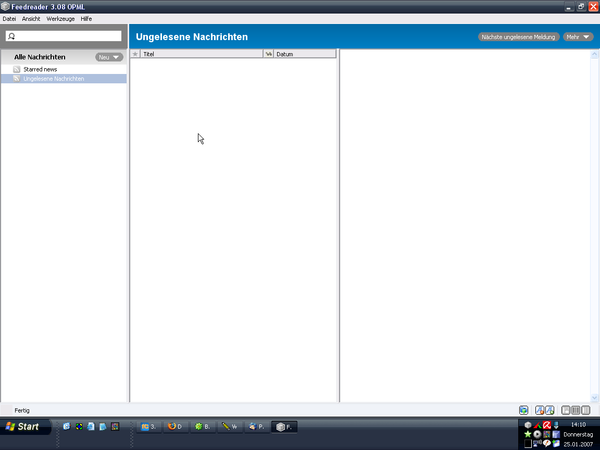The width and height of the screenshot is (600, 450).
Task: Open the Windows Start button
Action: (22, 427)
